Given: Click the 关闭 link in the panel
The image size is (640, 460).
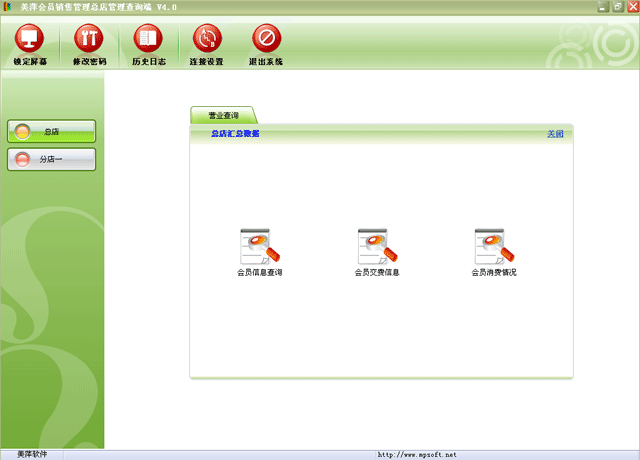Looking at the screenshot, I should point(555,134).
